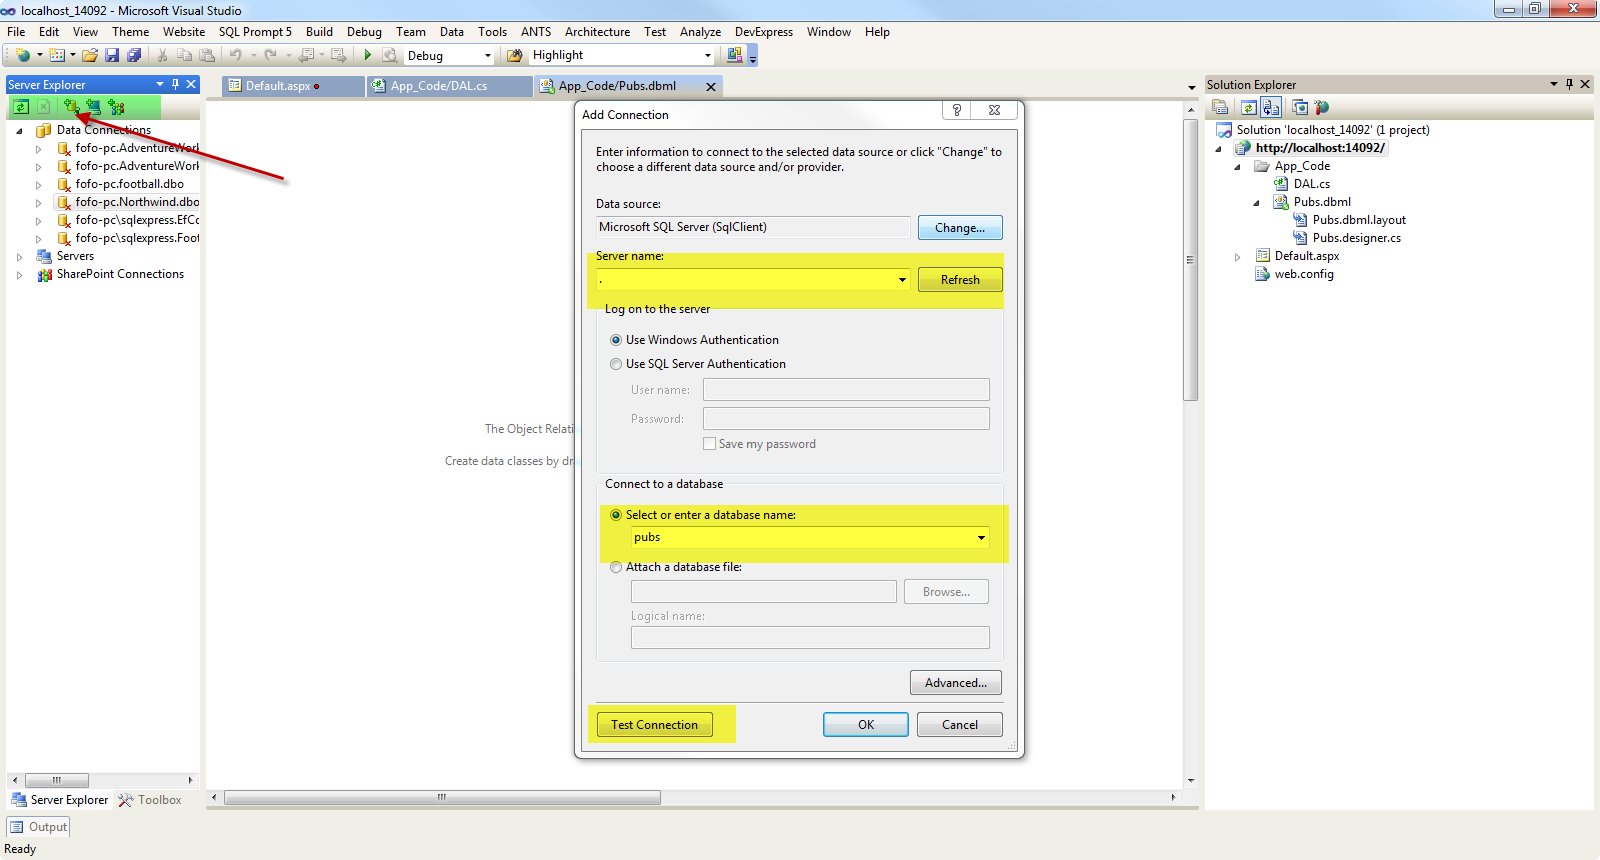Image resolution: width=1600 pixels, height=860 pixels.
Task: Click the Nest Related Files icon
Action: click(1271, 107)
